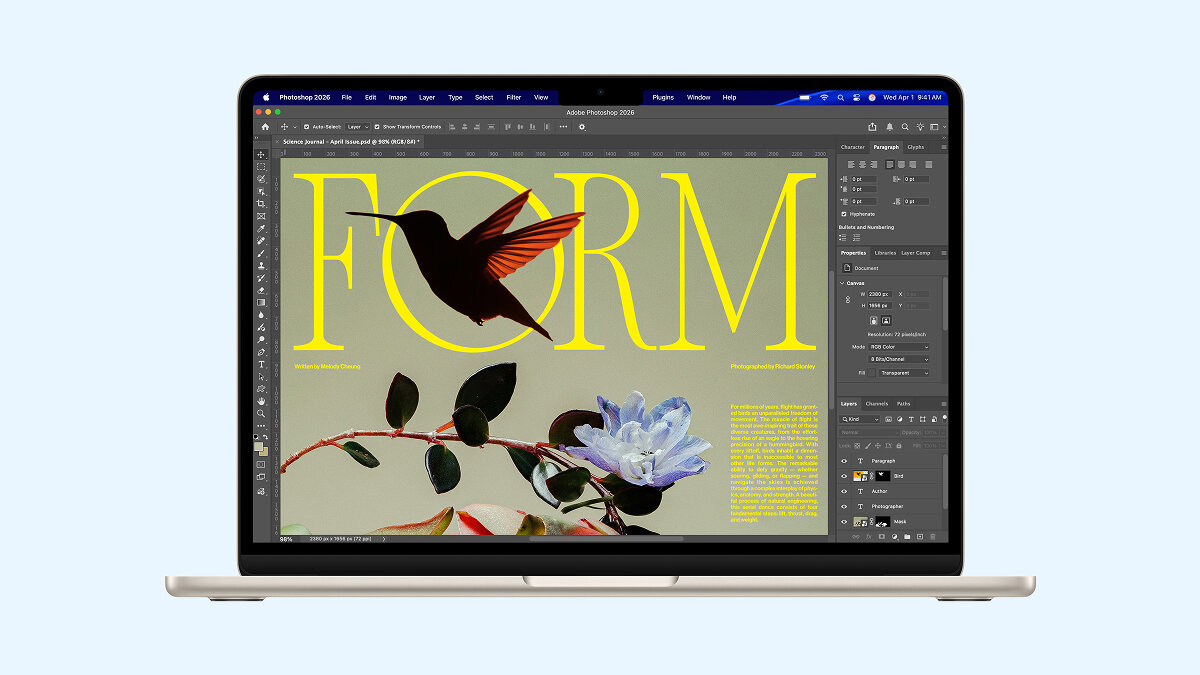Select the Frame tool
Screen dimensions: 1200x675
pyautogui.click(x=261, y=216)
